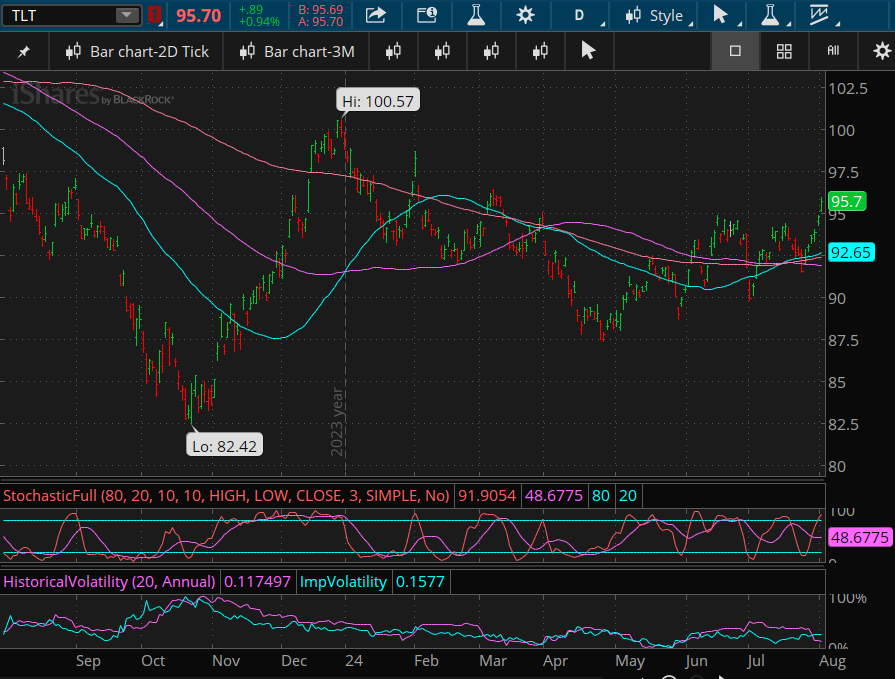This screenshot has width=895, height=679.
Task: Click the 100 price axis label
Action: click(x=842, y=131)
